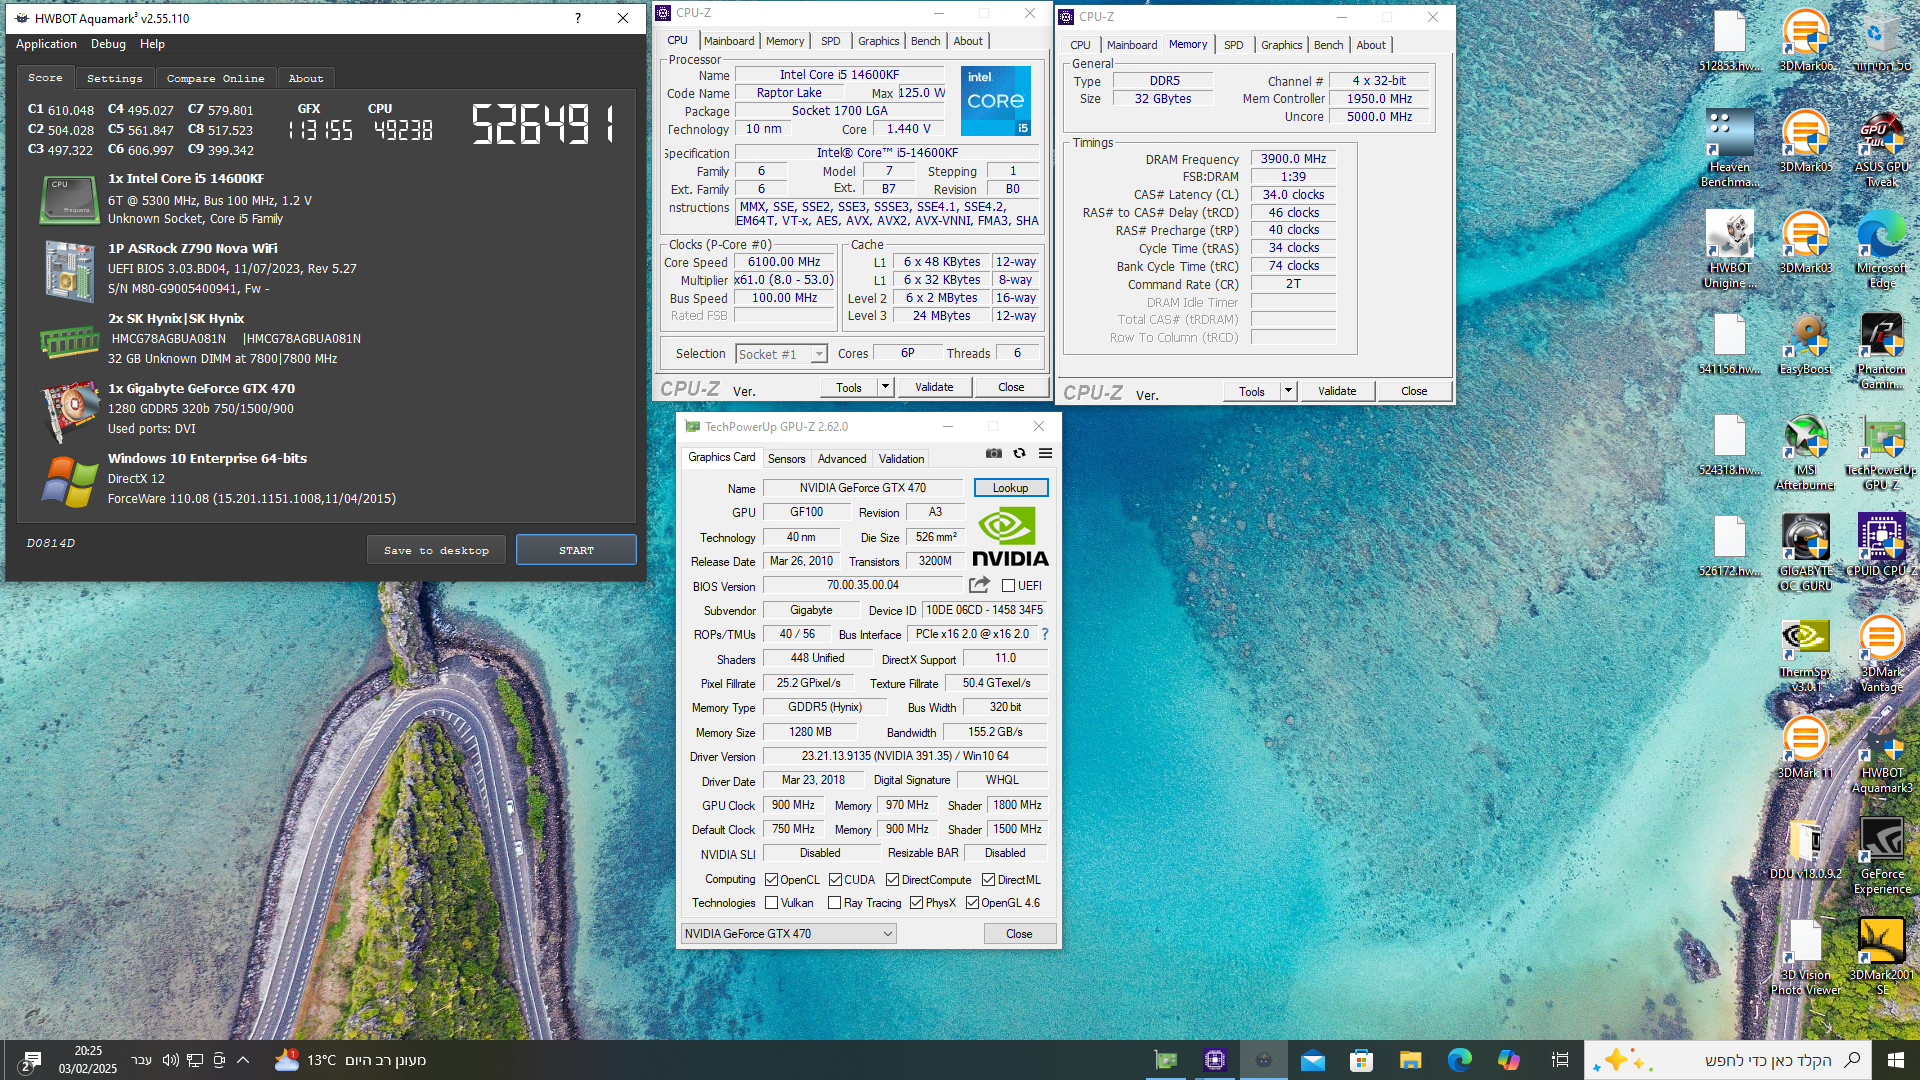Viewport: 1920px width, 1080px height.
Task: Toggle OpenGL 4.6 checkbox
Action: 972,903
